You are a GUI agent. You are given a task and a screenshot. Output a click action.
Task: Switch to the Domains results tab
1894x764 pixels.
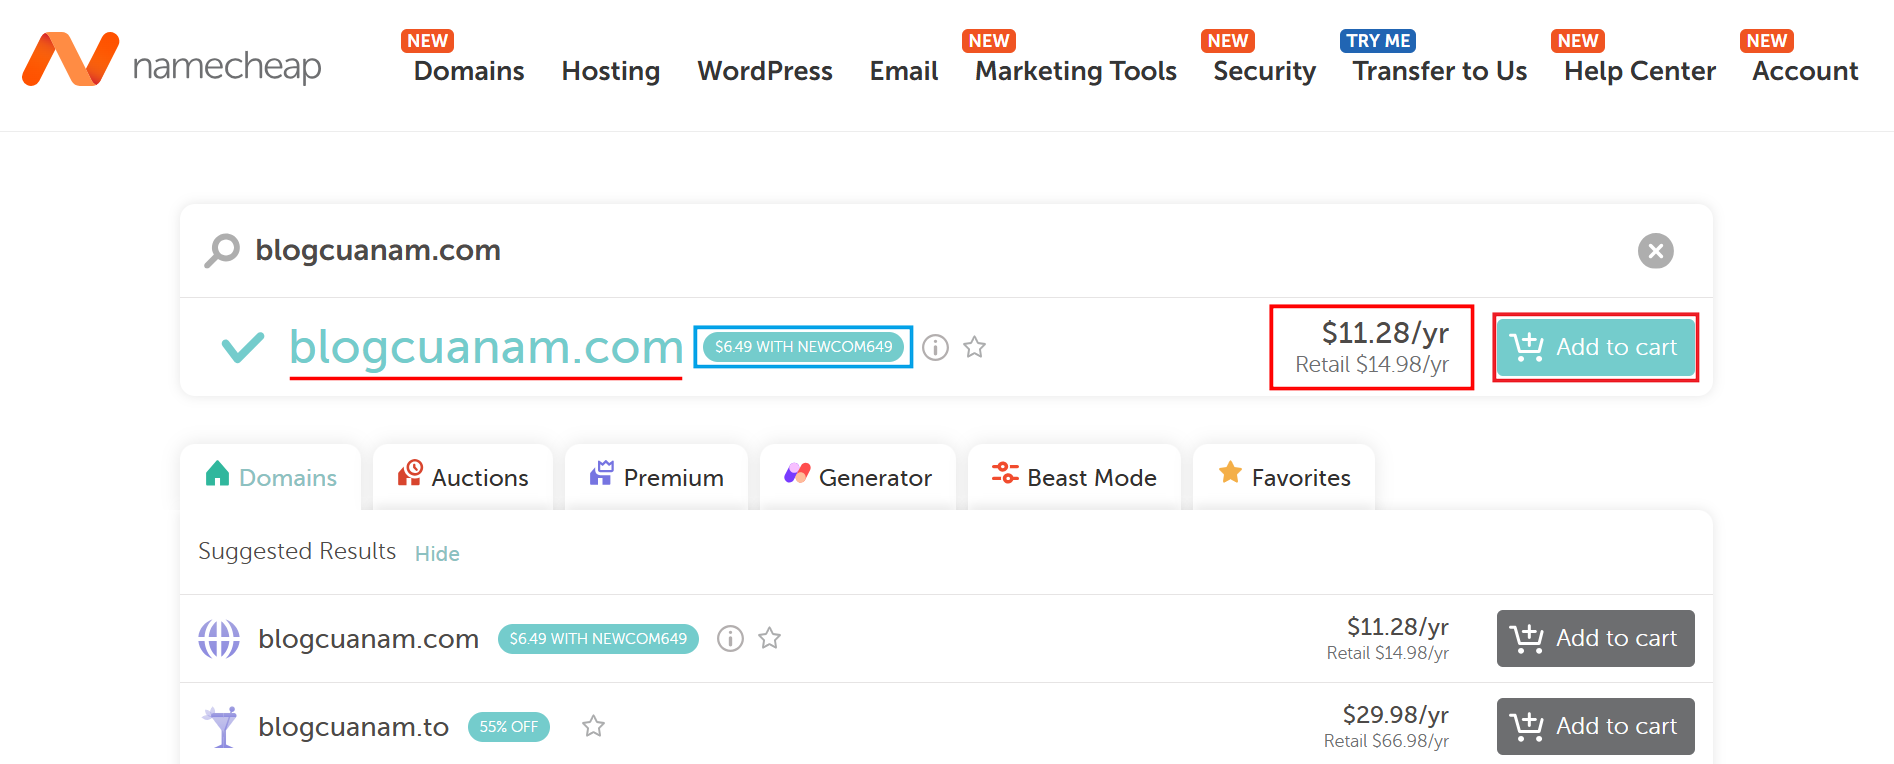(271, 477)
